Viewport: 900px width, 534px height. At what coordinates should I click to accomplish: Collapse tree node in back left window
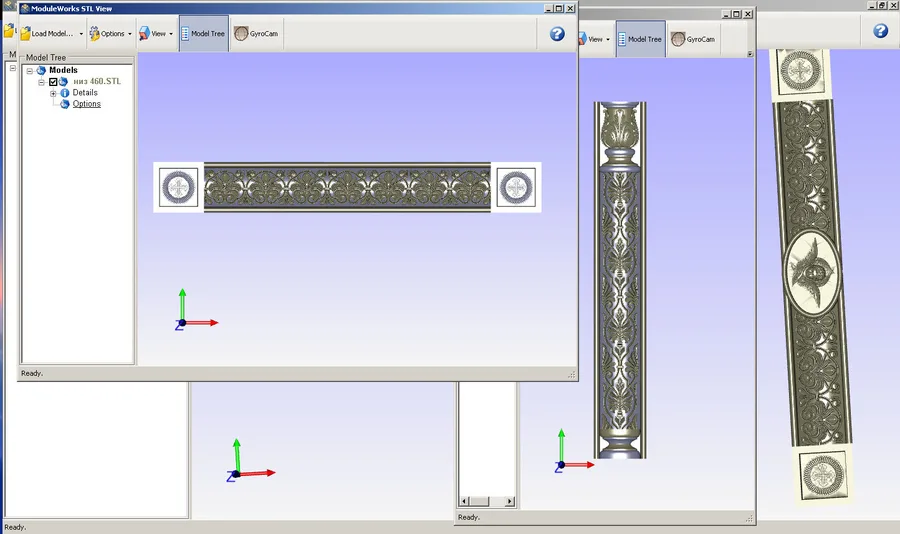point(13,68)
